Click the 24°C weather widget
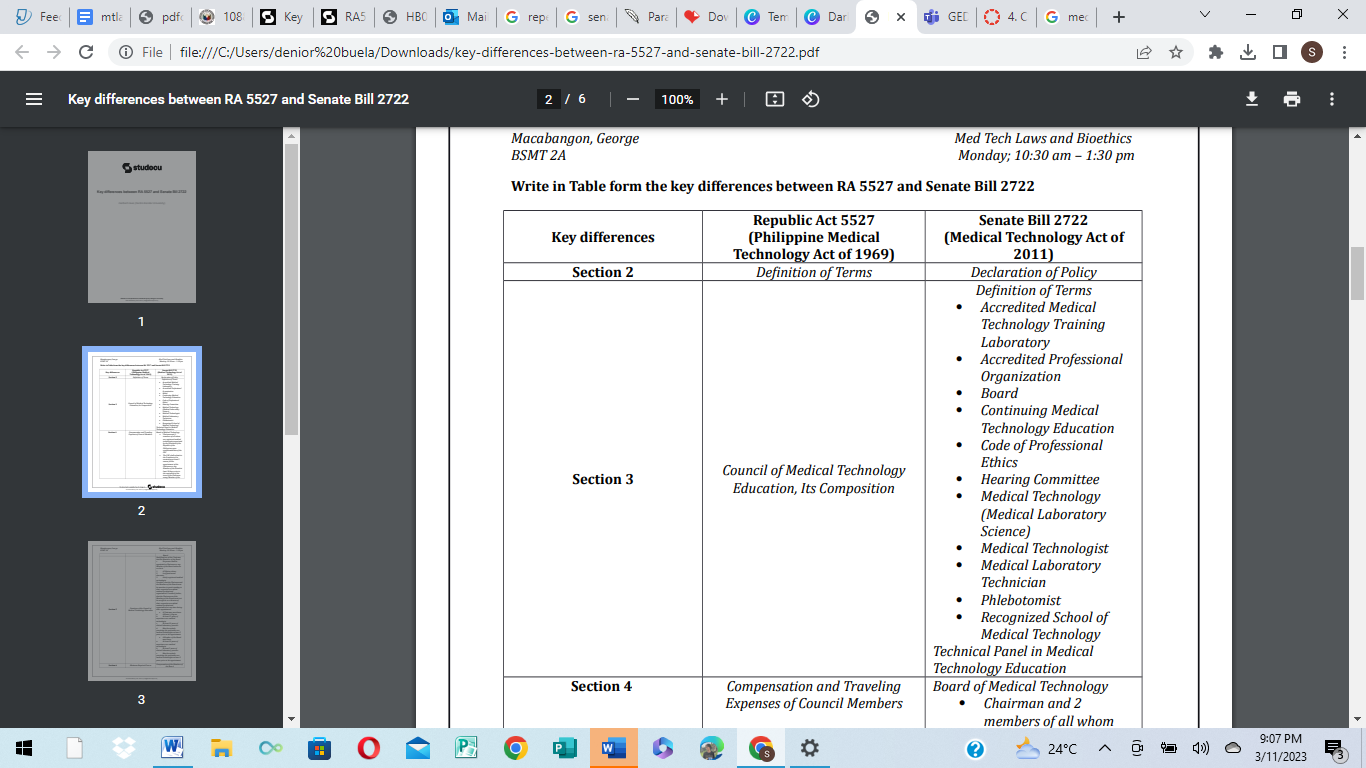The height and width of the screenshot is (768, 1366). pos(1045,748)
